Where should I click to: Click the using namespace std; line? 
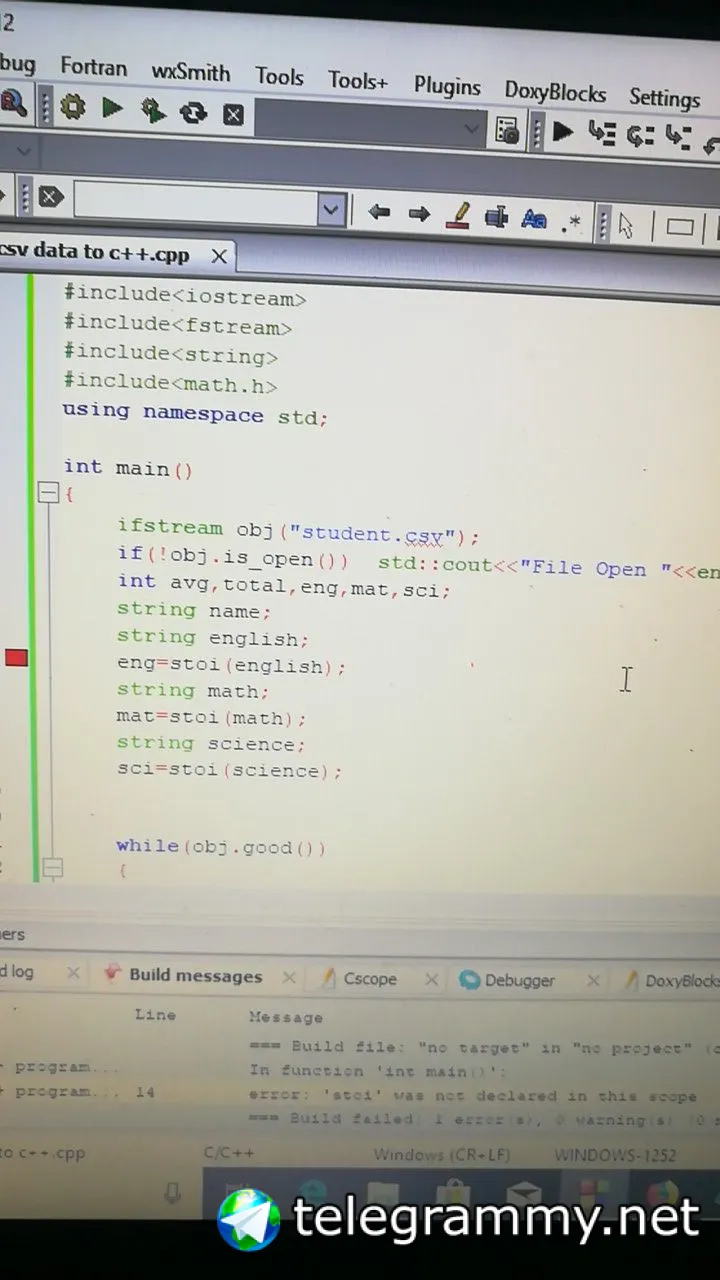[195, 412]
